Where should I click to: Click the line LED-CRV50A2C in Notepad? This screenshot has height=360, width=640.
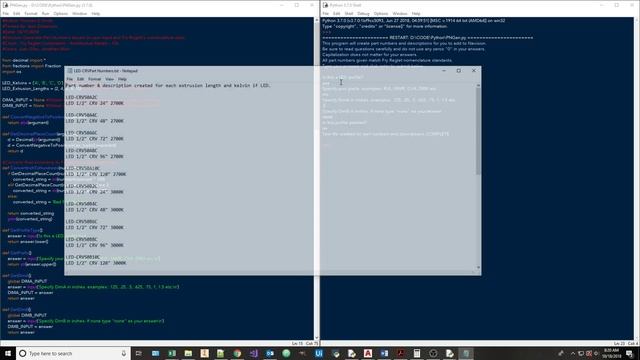click(x=82, y=98)
